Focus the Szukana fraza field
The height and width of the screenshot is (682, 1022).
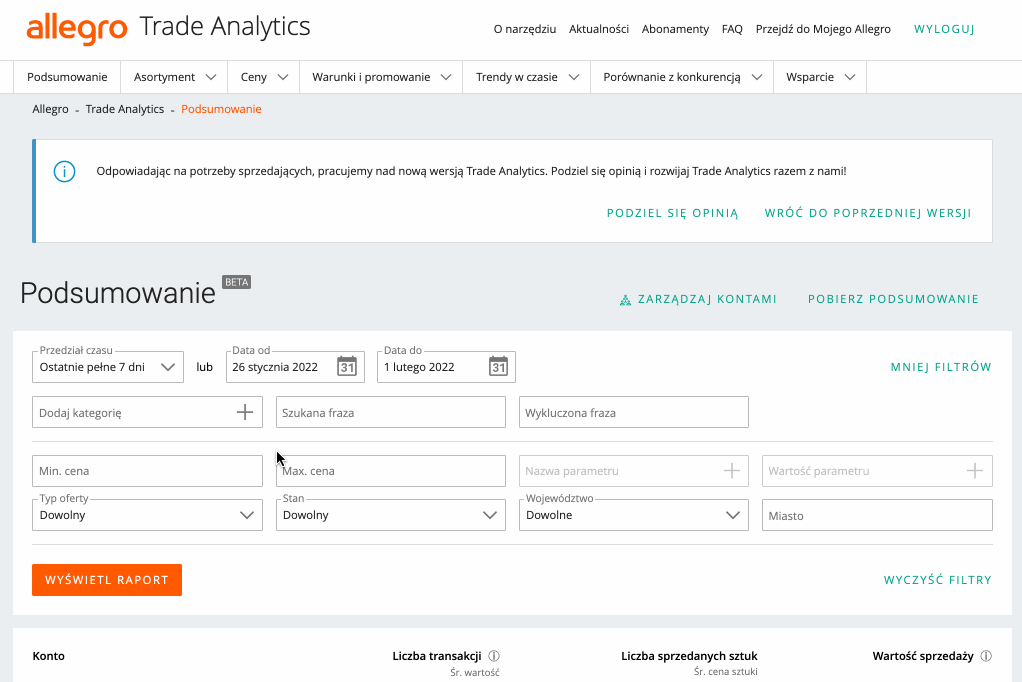click(x=390, y=412)
